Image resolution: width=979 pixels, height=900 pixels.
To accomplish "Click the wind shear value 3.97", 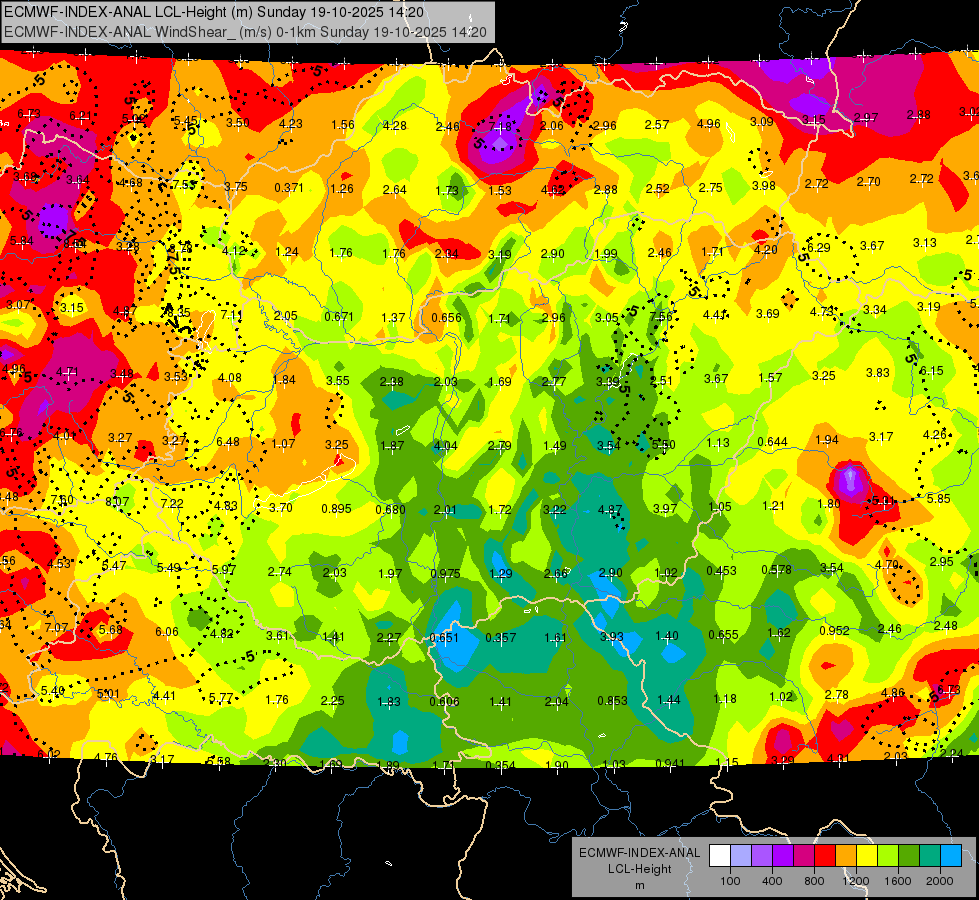I will click(x=665, y=508).
